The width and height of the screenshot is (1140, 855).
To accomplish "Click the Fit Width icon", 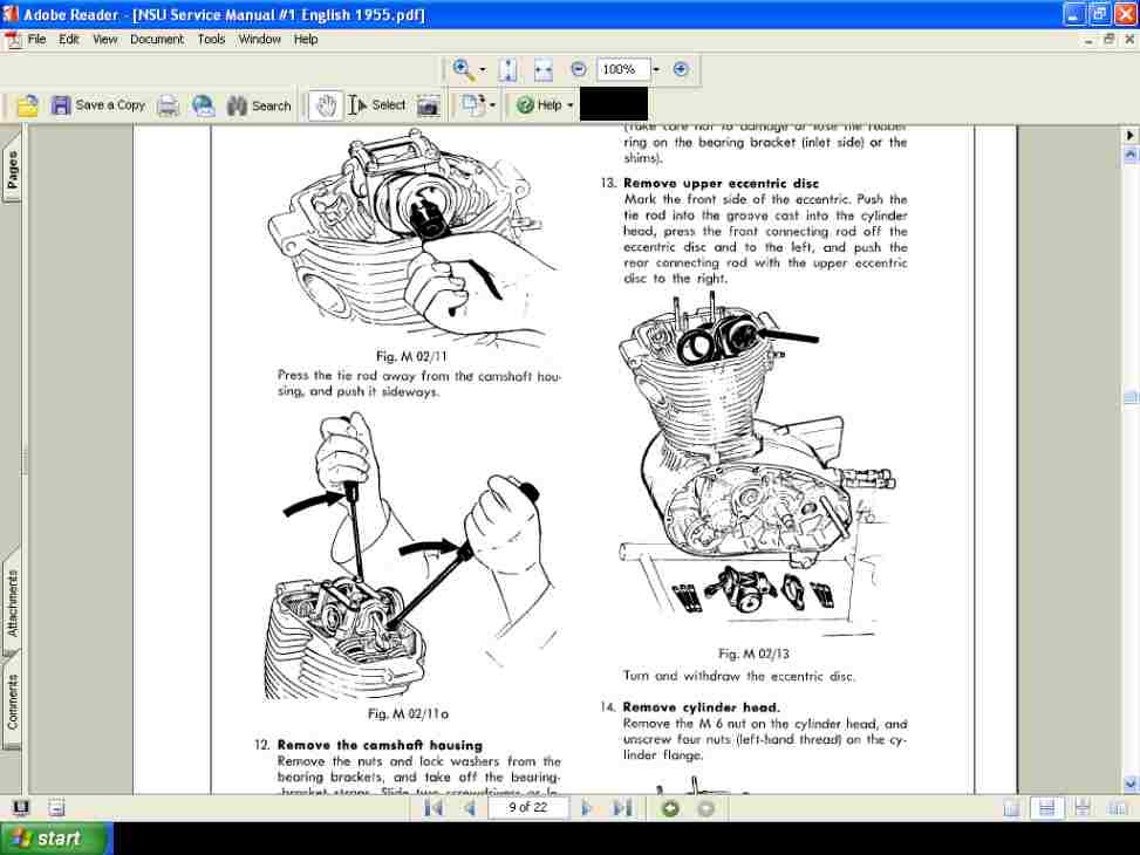I will (542, 69).
